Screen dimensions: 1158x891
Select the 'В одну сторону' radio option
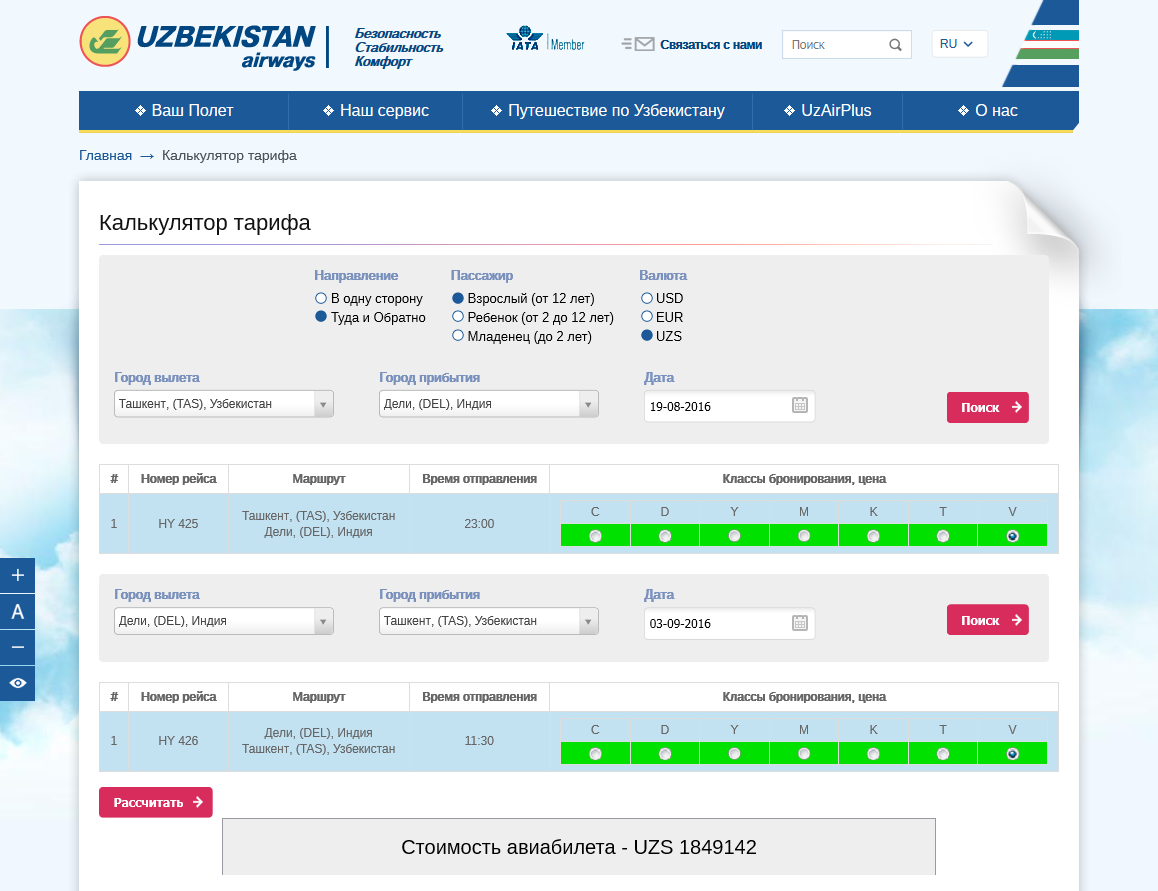tap(321, 298)
